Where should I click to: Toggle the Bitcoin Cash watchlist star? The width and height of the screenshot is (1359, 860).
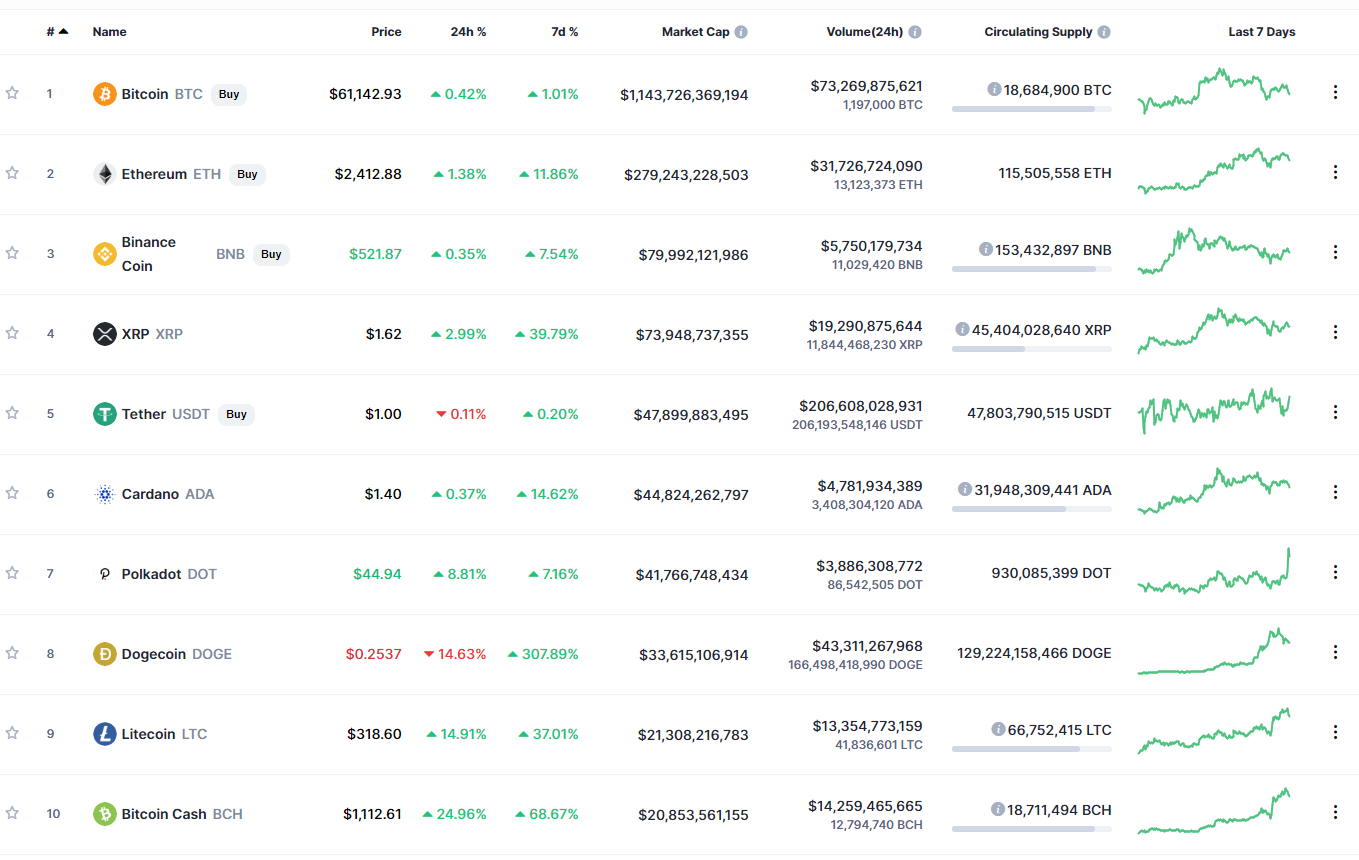(x=12, y=813)
